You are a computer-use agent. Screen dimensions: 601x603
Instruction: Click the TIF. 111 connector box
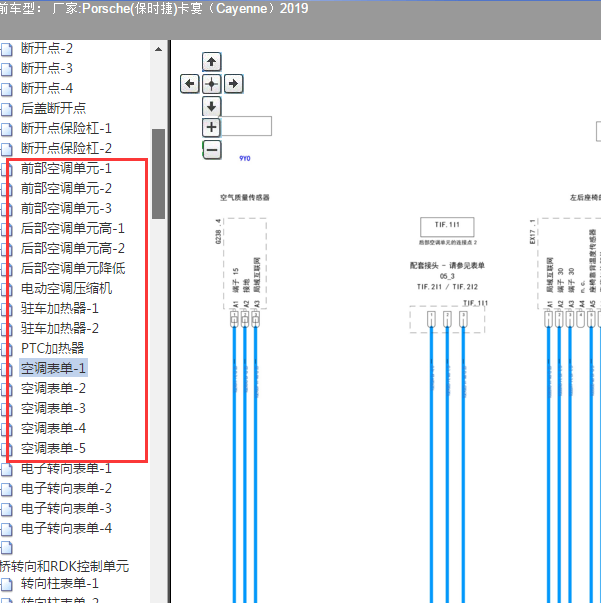pyautogui.click(x=447, y=227)
